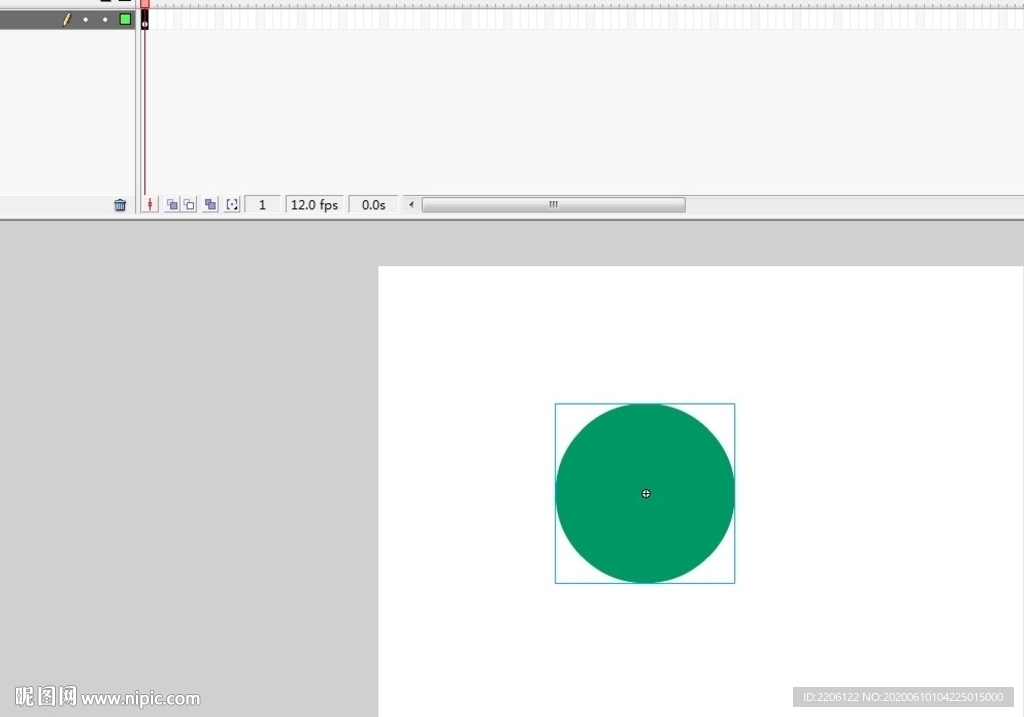Click the green layer outline color square
Viewport: 1024px width, 717px height.
pos(125,20)
